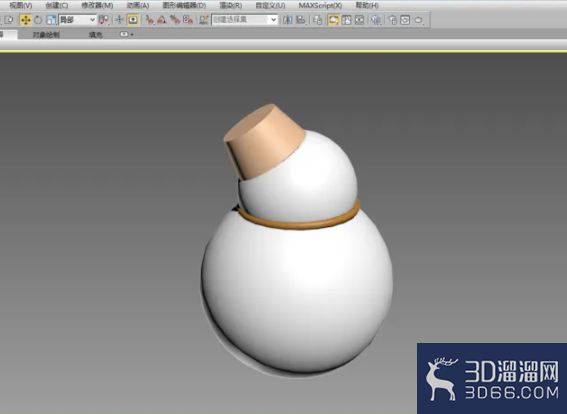Toggle the Keyboard Shortcut Override button

click(x=133, y=20)
